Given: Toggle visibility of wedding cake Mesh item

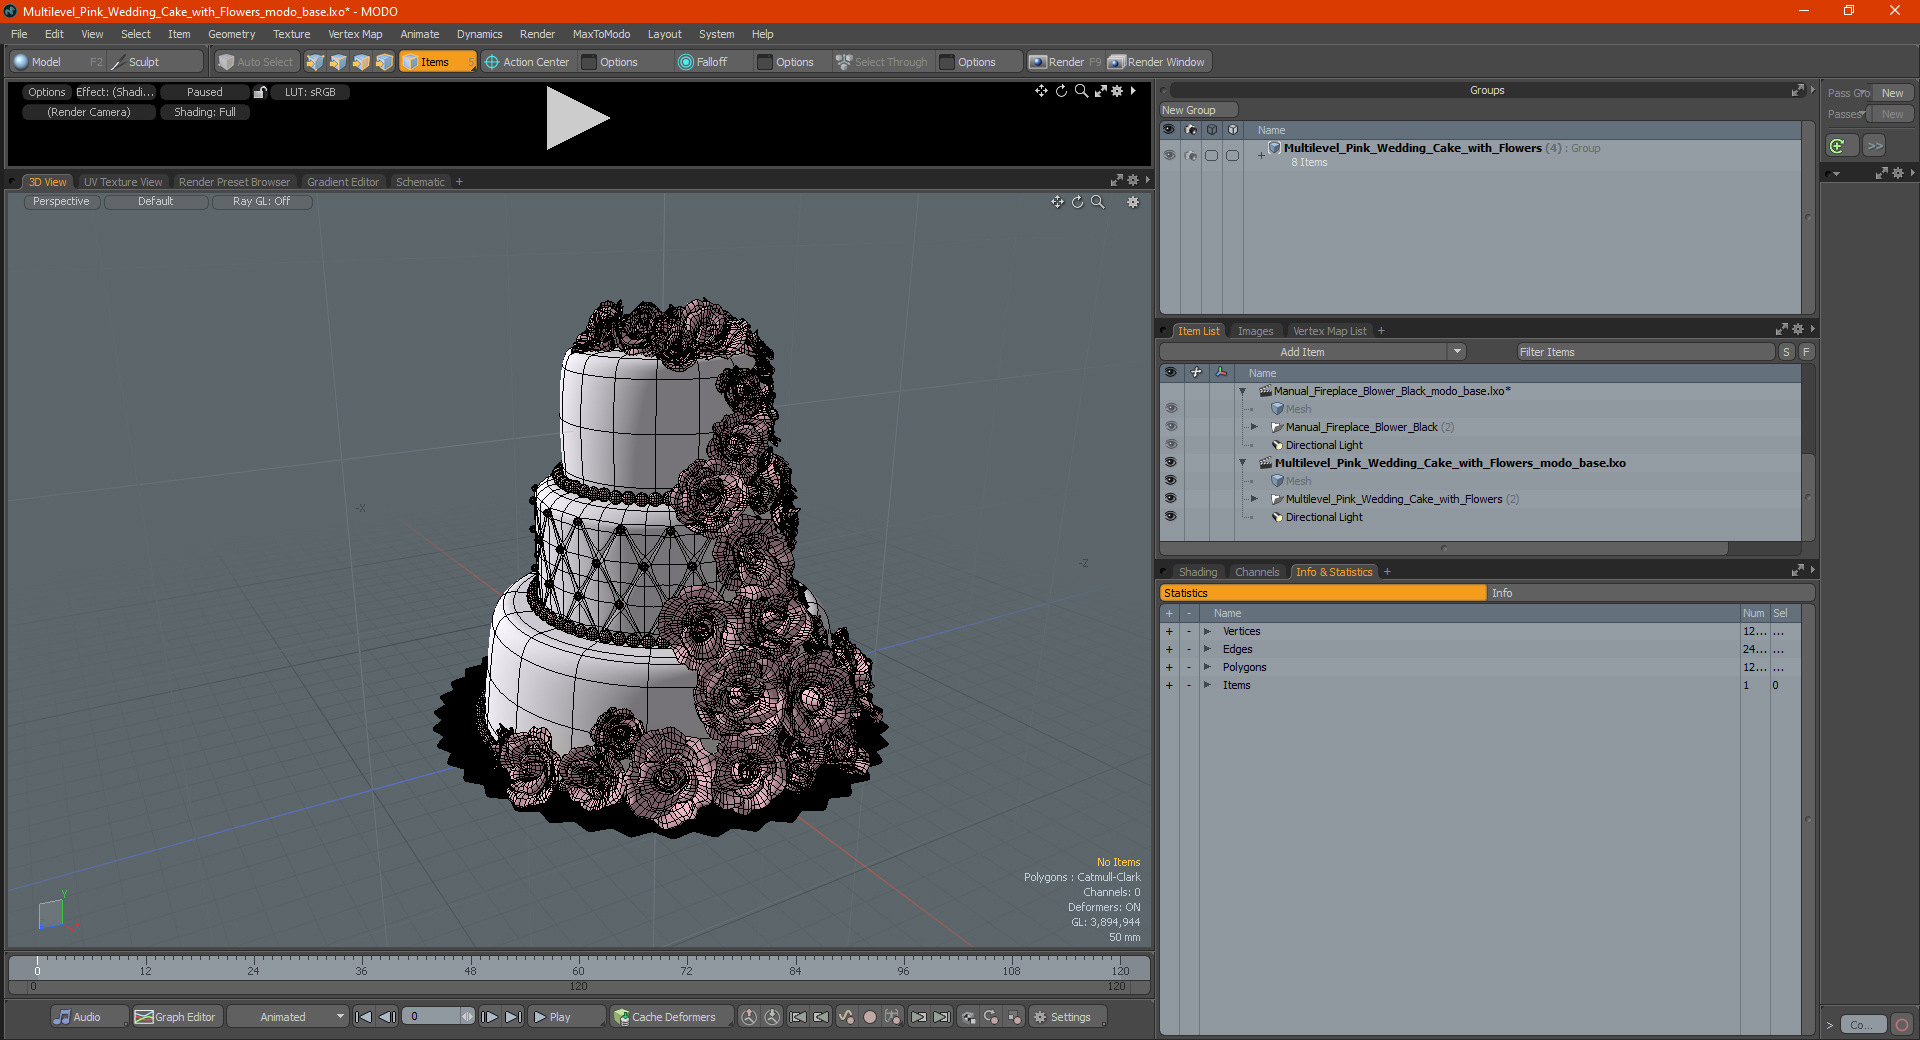Looking at the screenshot, I should click(x=1170, y=481).
